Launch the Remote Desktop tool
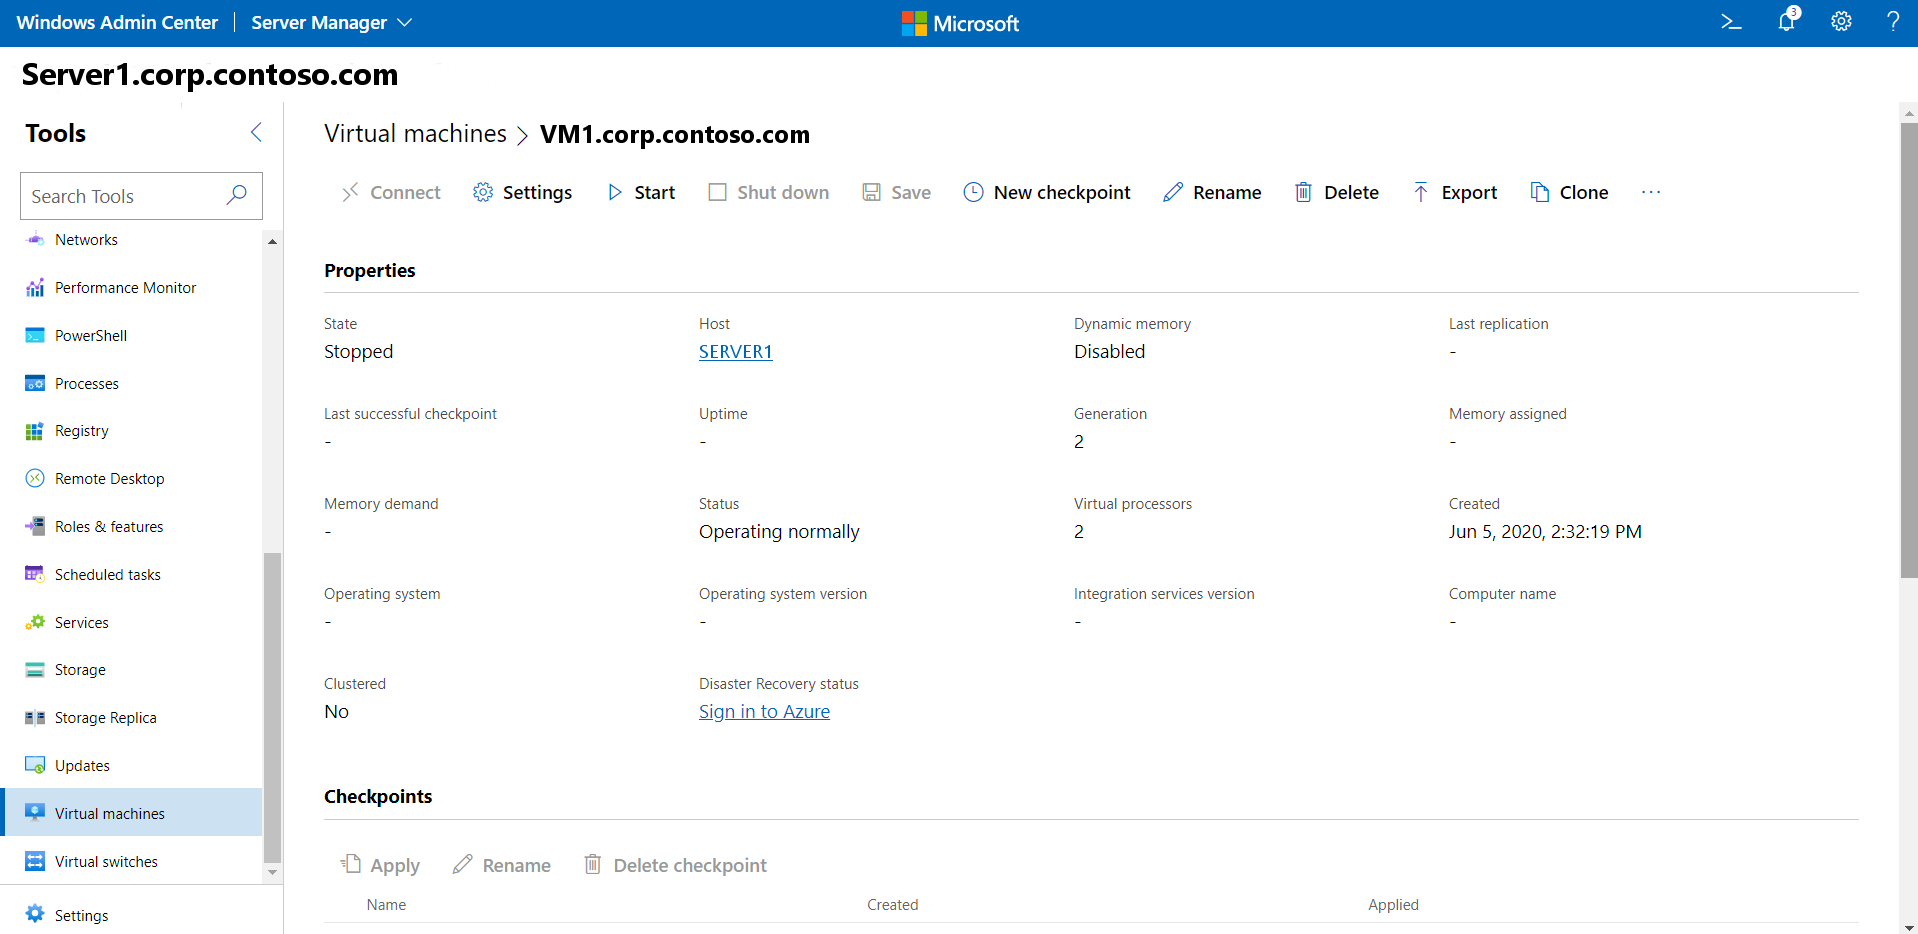Screen dimensions: 1918x934 click(109, 478)
